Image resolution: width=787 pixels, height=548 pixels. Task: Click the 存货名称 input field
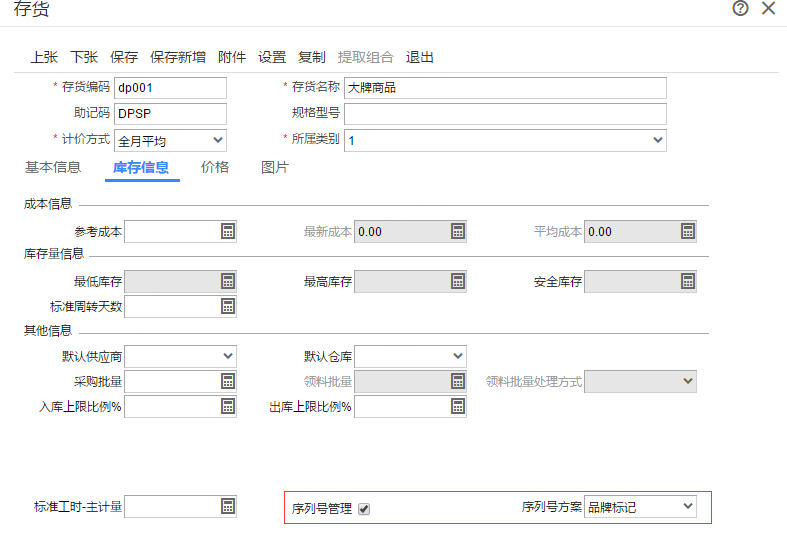(505, 88)
